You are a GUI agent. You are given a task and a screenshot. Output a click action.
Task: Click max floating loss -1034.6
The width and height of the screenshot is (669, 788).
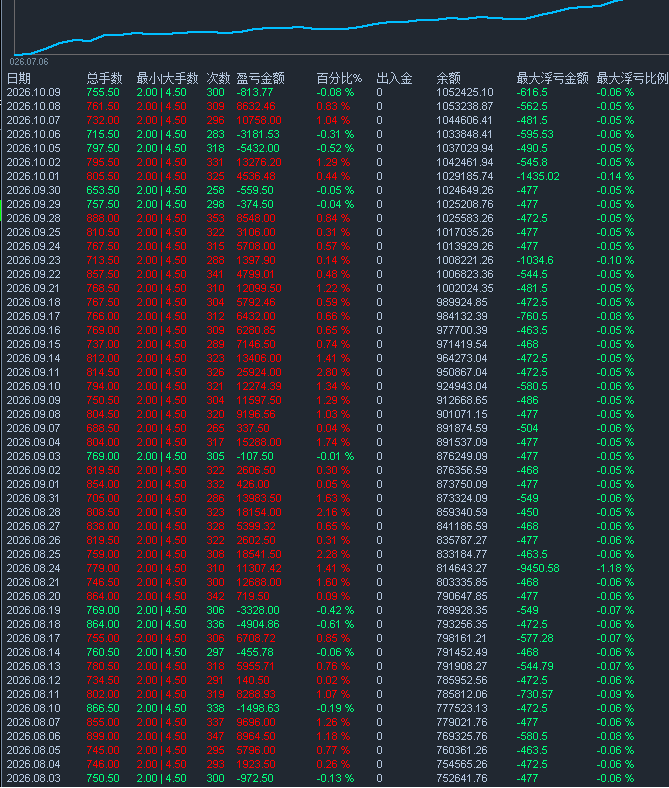pyautogui.click(x=535, y=260)
